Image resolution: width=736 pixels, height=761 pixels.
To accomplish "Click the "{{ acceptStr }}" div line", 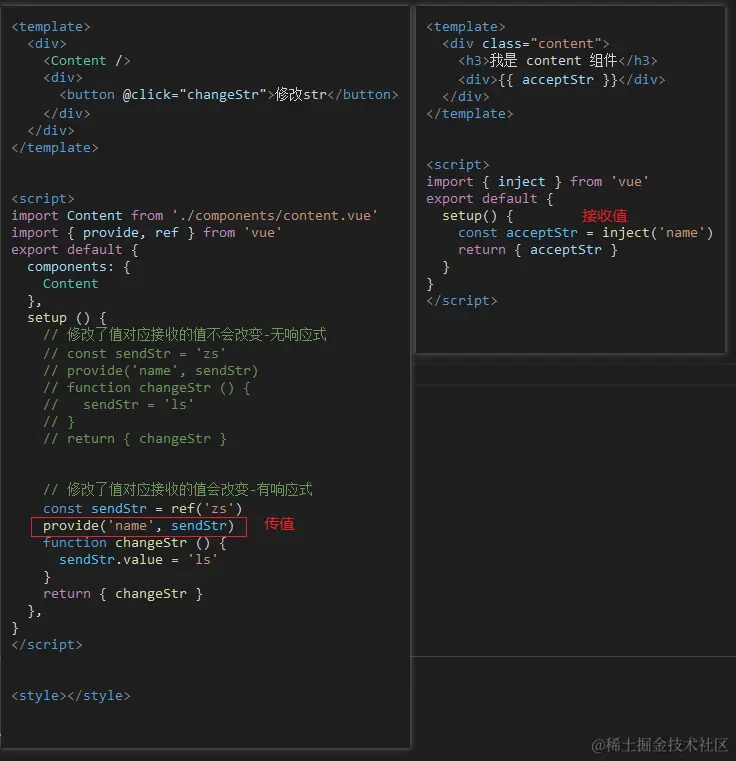I will tap(562, 80).
